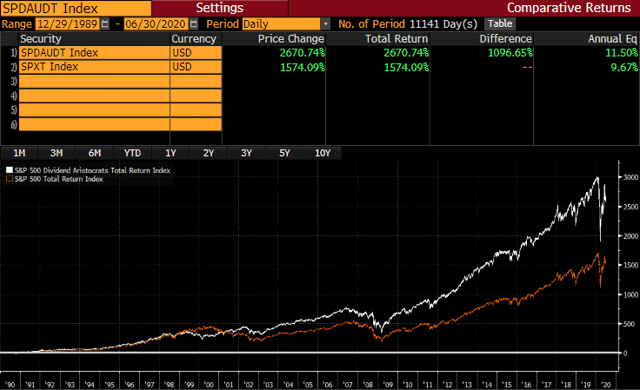
Task: Select 1Y range button
Action: point(171,153)
